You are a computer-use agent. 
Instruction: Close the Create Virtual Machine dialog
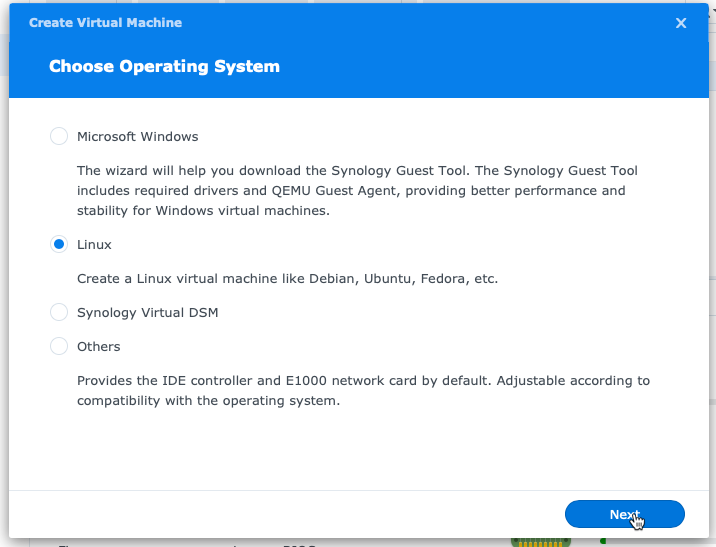(x=681, y=23)
